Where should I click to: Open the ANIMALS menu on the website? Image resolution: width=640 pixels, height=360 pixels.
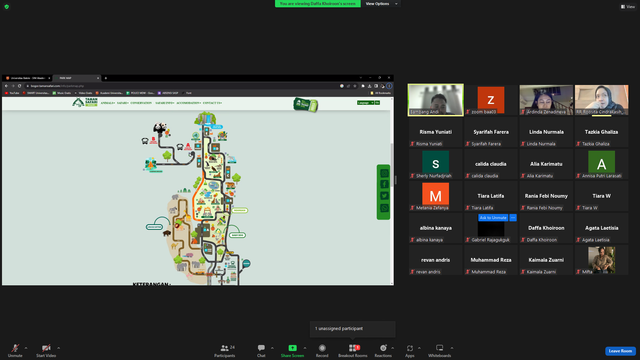108,103
